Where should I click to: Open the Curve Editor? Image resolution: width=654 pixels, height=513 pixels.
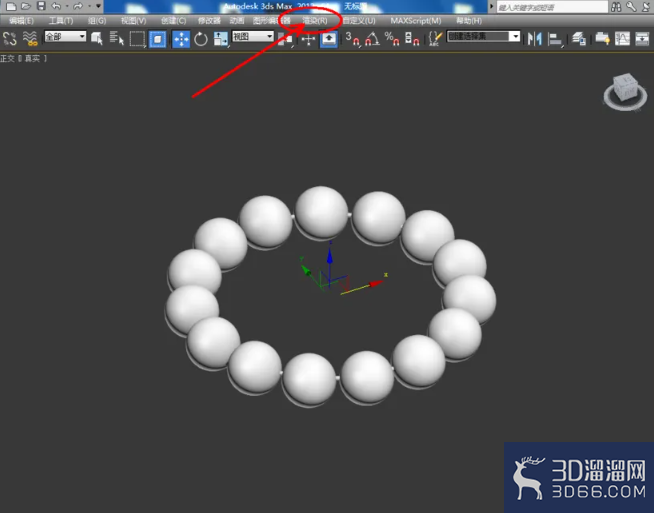[x=622, y=39]
